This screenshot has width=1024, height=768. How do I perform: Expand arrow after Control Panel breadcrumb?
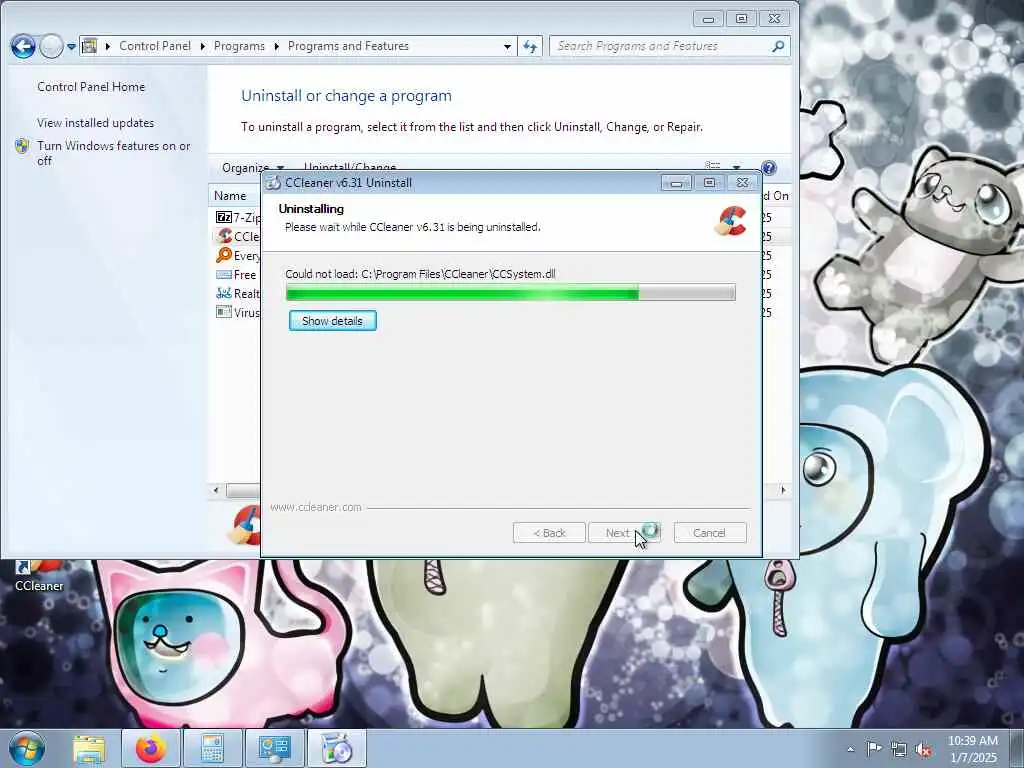202,46
